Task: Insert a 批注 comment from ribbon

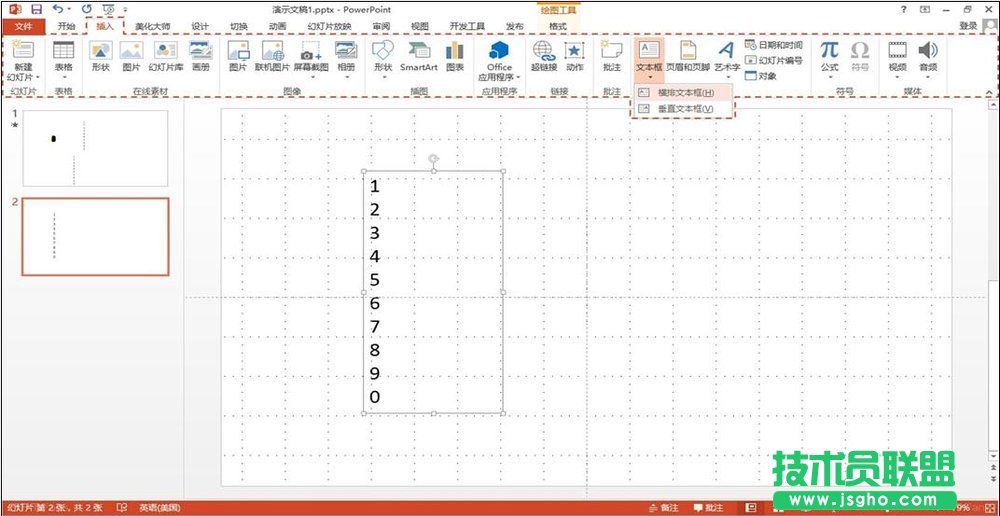Action: pyautogui.click(x=611, y=55)
